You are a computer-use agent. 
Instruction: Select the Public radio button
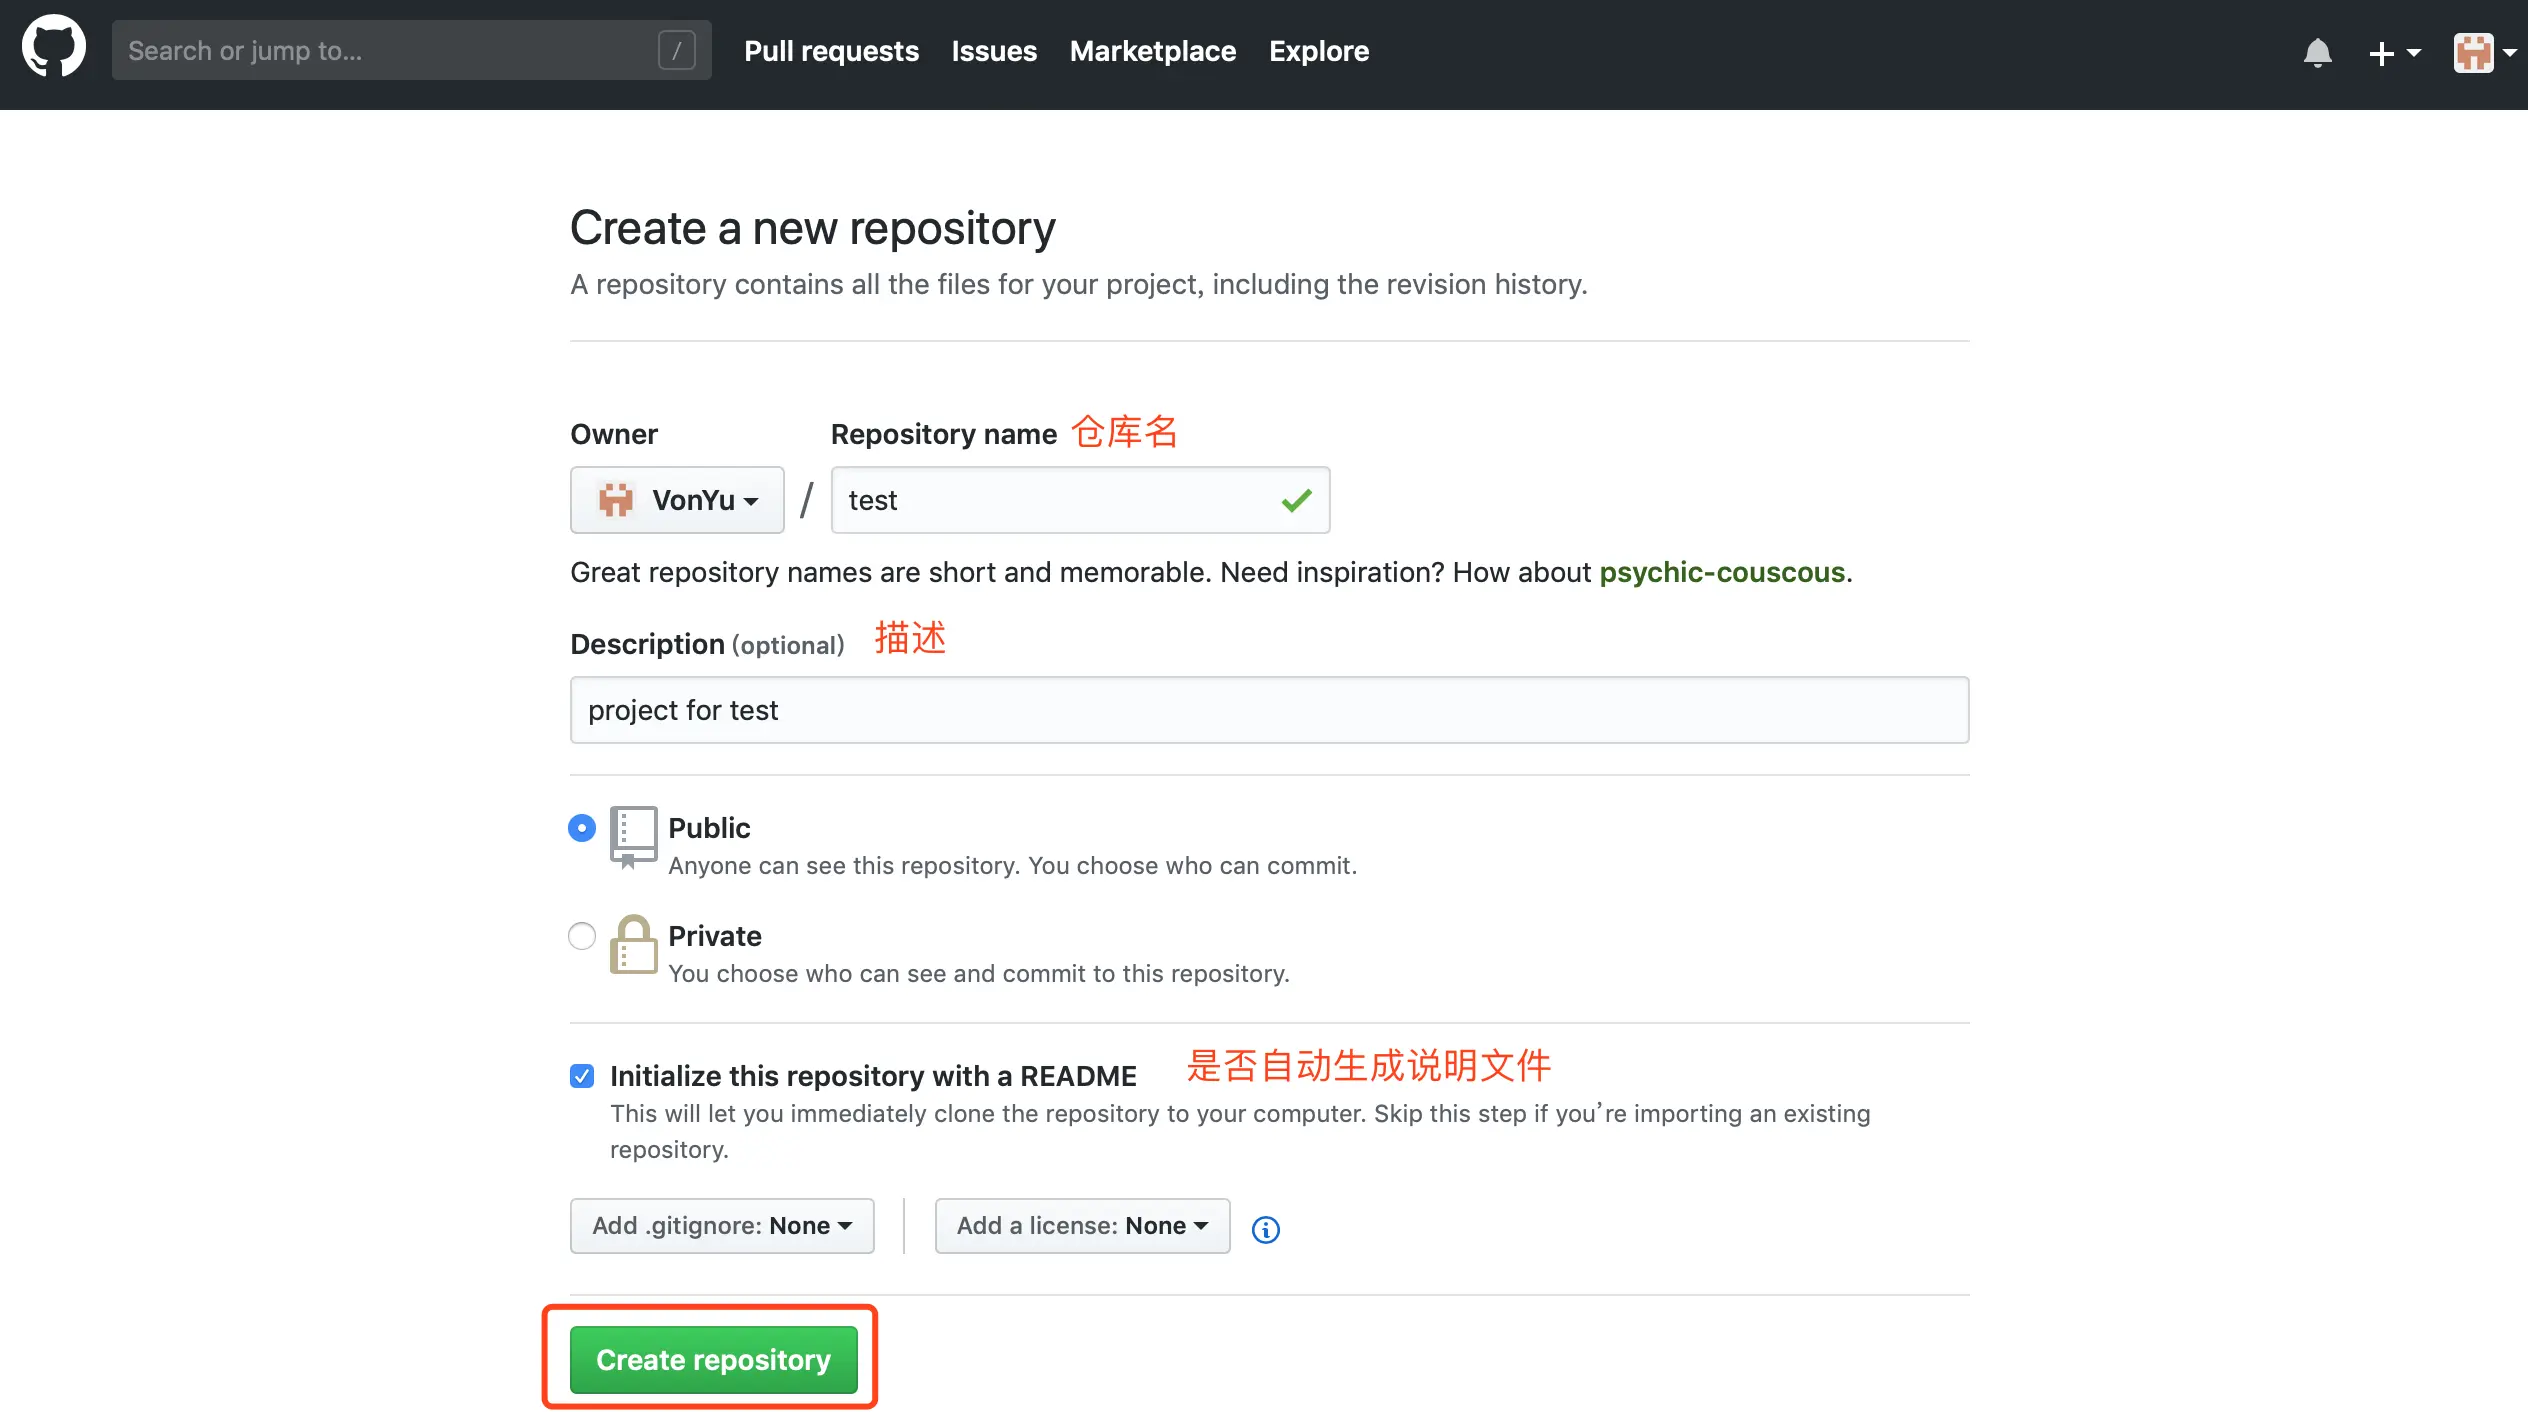coord(582,828)
